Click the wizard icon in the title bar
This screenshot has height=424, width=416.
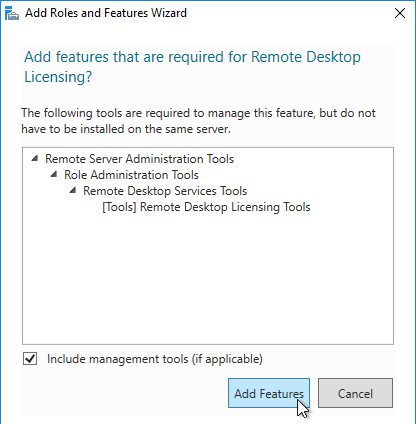[12, 13]
